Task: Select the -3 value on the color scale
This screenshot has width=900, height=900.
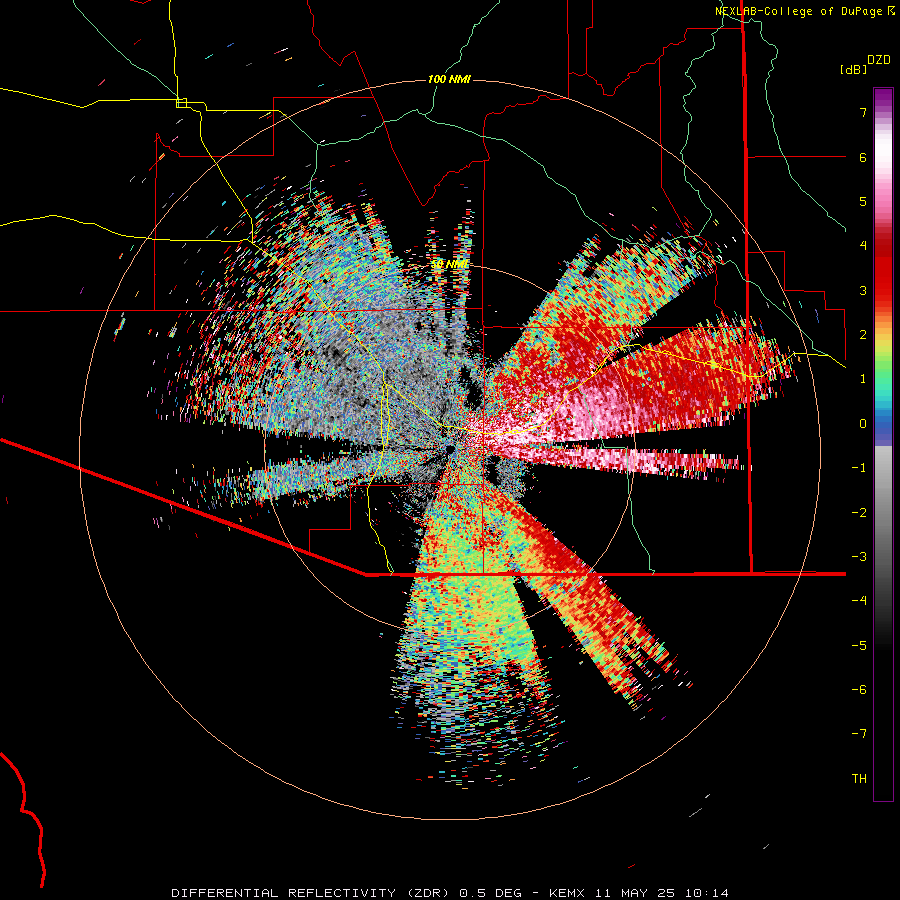Action: (x=859, y=557)
